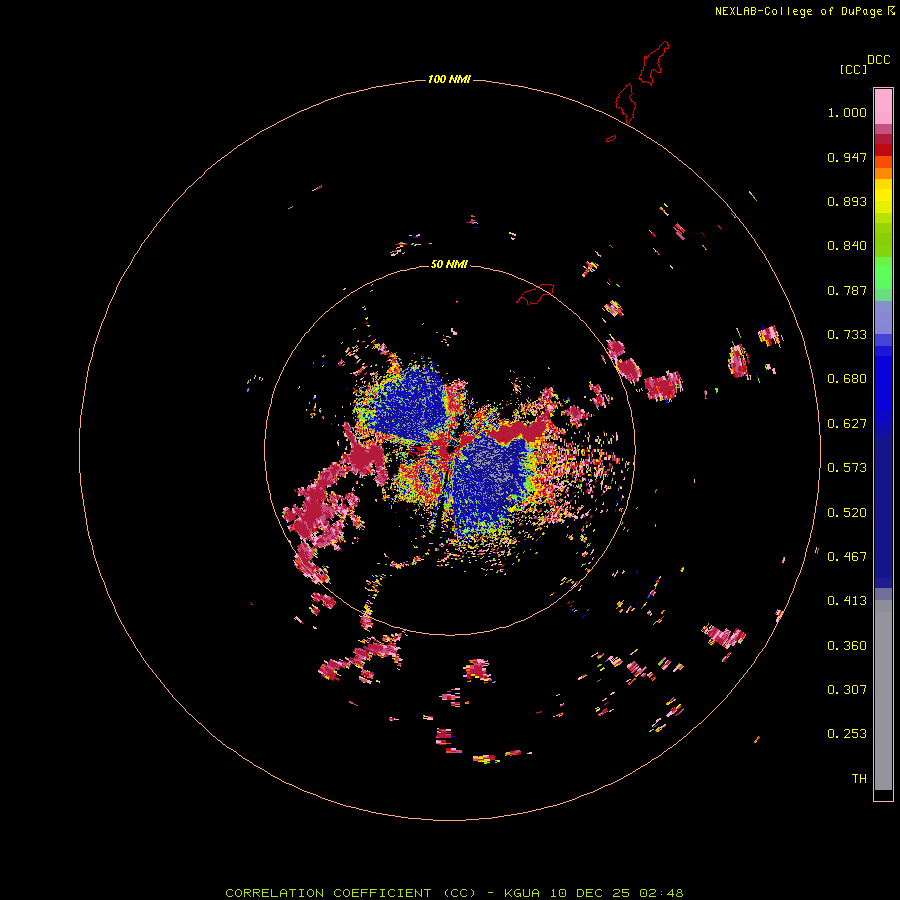Viewport: 900px width, 900px height.
Task: Click the 0.947 legend value
Action: click(x=847, y=157)
